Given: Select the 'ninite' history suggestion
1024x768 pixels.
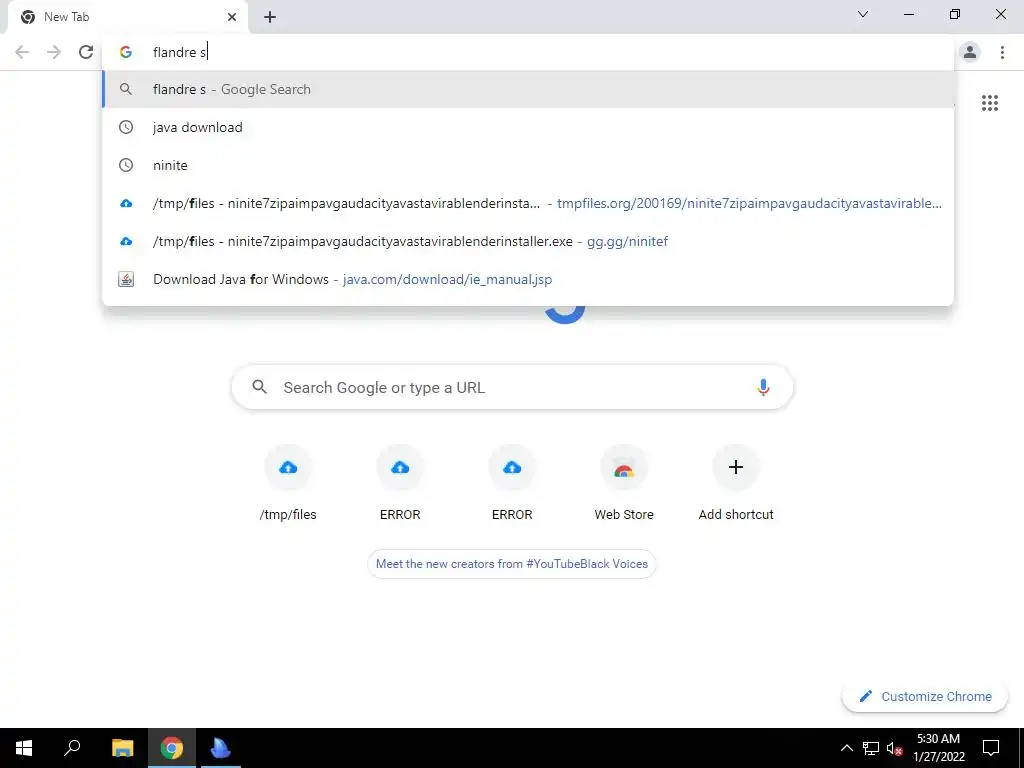Looking at the screenshot, I should pyautogui.click(x=528, y=165).
